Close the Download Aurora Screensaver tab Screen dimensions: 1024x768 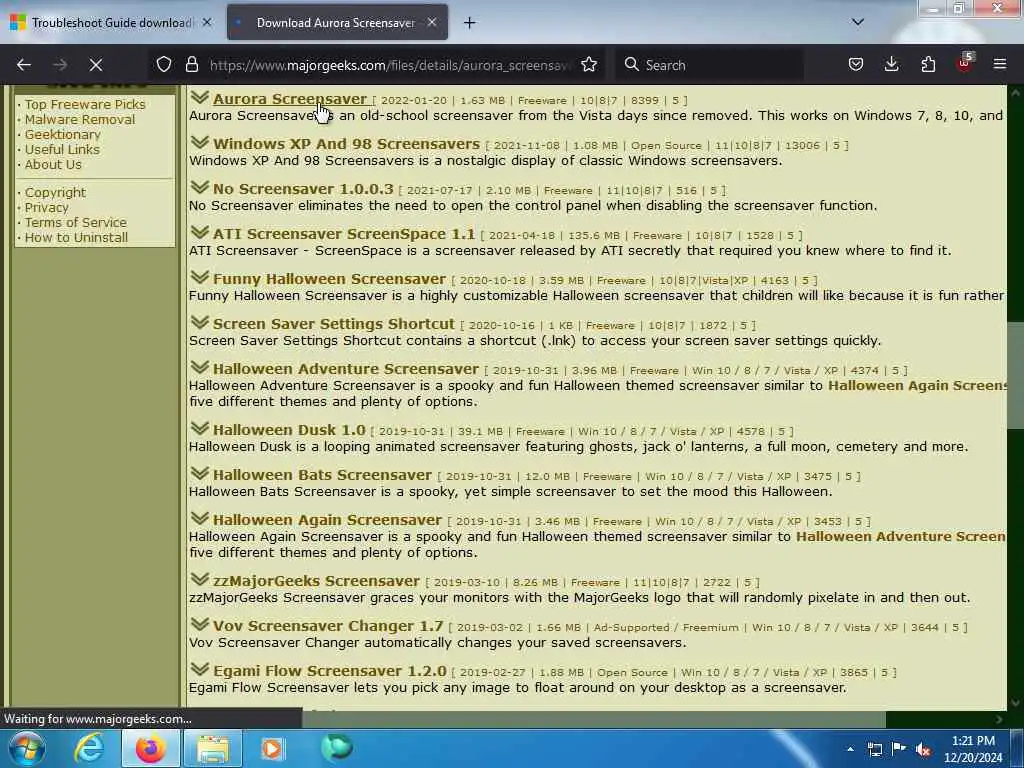[x=432, y=22]
